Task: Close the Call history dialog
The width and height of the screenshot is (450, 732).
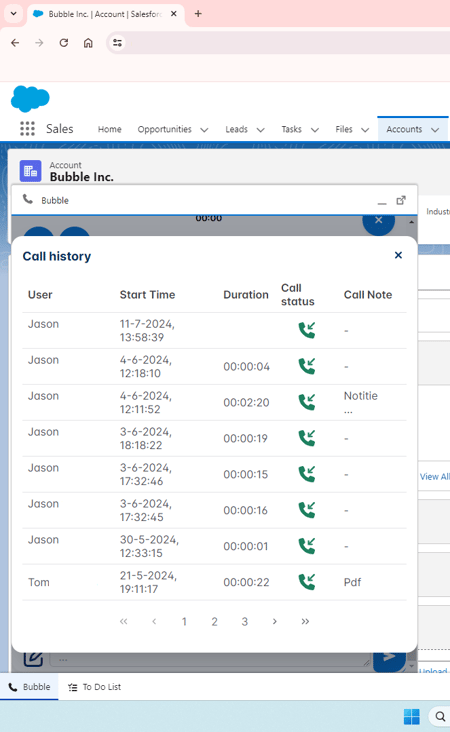Action: [398, 255]
